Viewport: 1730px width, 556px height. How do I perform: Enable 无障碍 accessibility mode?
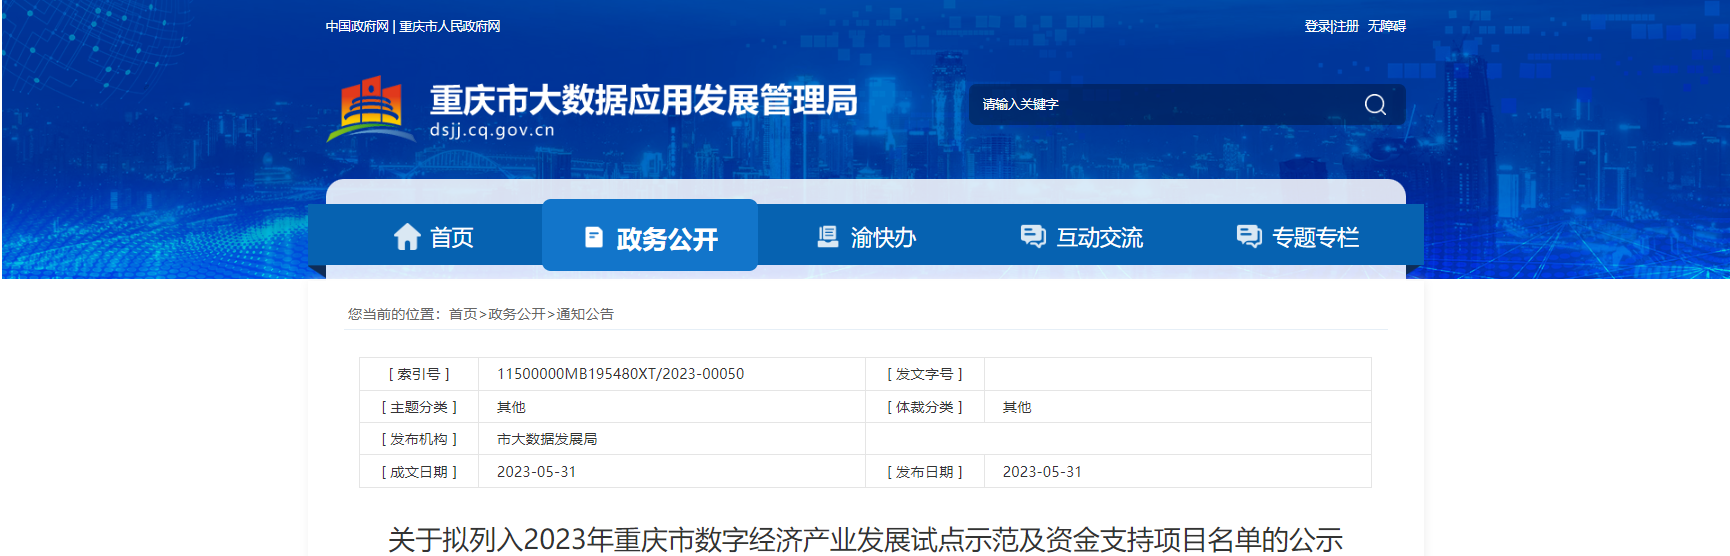click(x=1387, y=26)
